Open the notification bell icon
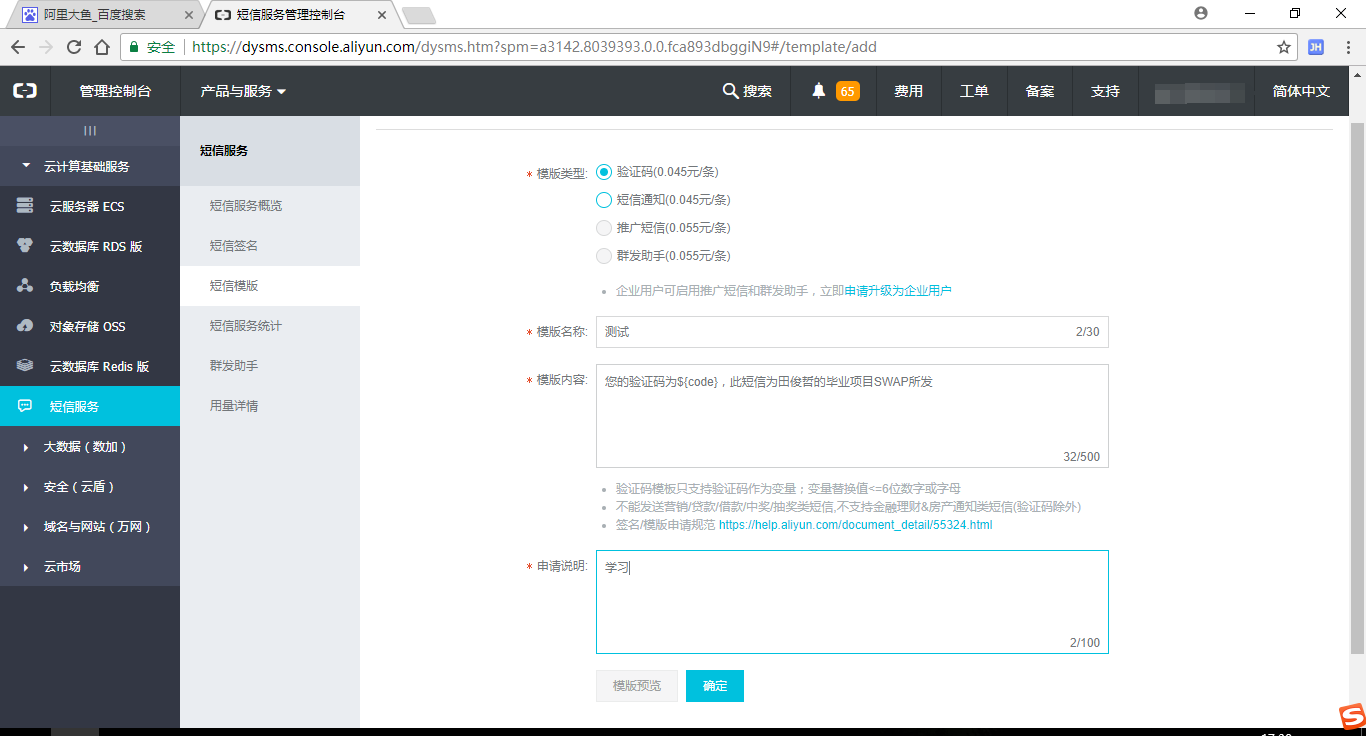 [819, 91]
